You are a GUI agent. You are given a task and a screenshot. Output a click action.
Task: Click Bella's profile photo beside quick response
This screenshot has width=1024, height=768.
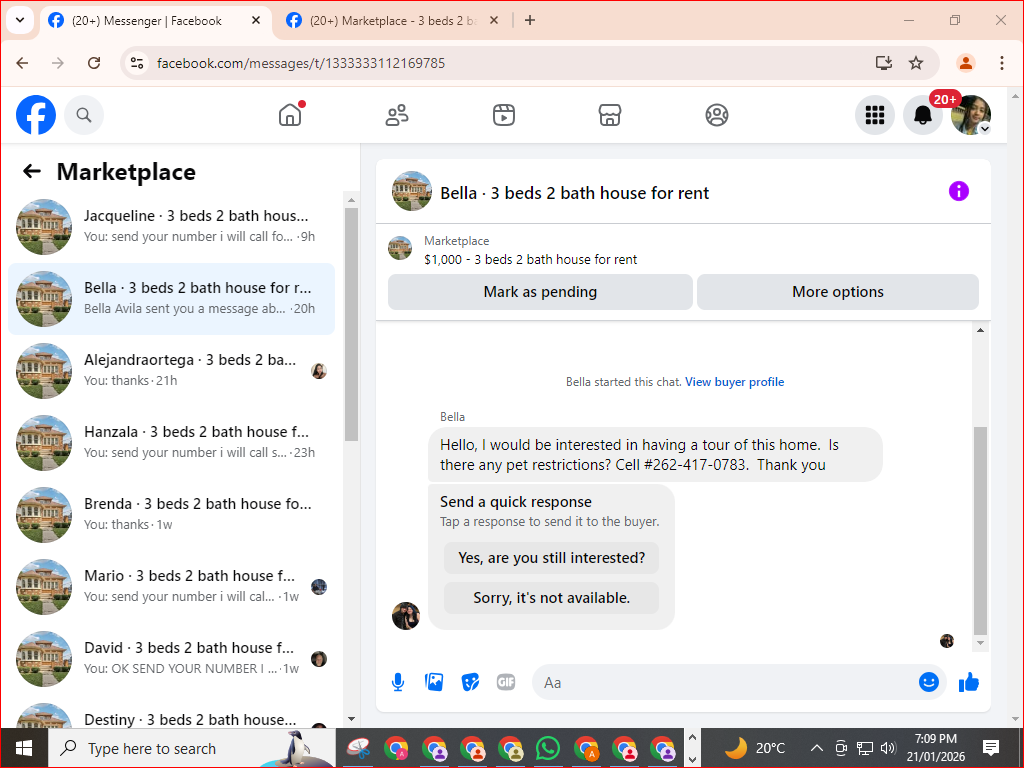tap(406, 616)
